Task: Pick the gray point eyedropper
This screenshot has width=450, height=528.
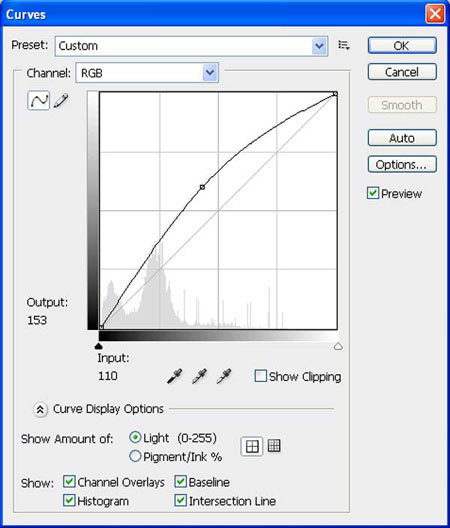Action: (x=199, y=376)
